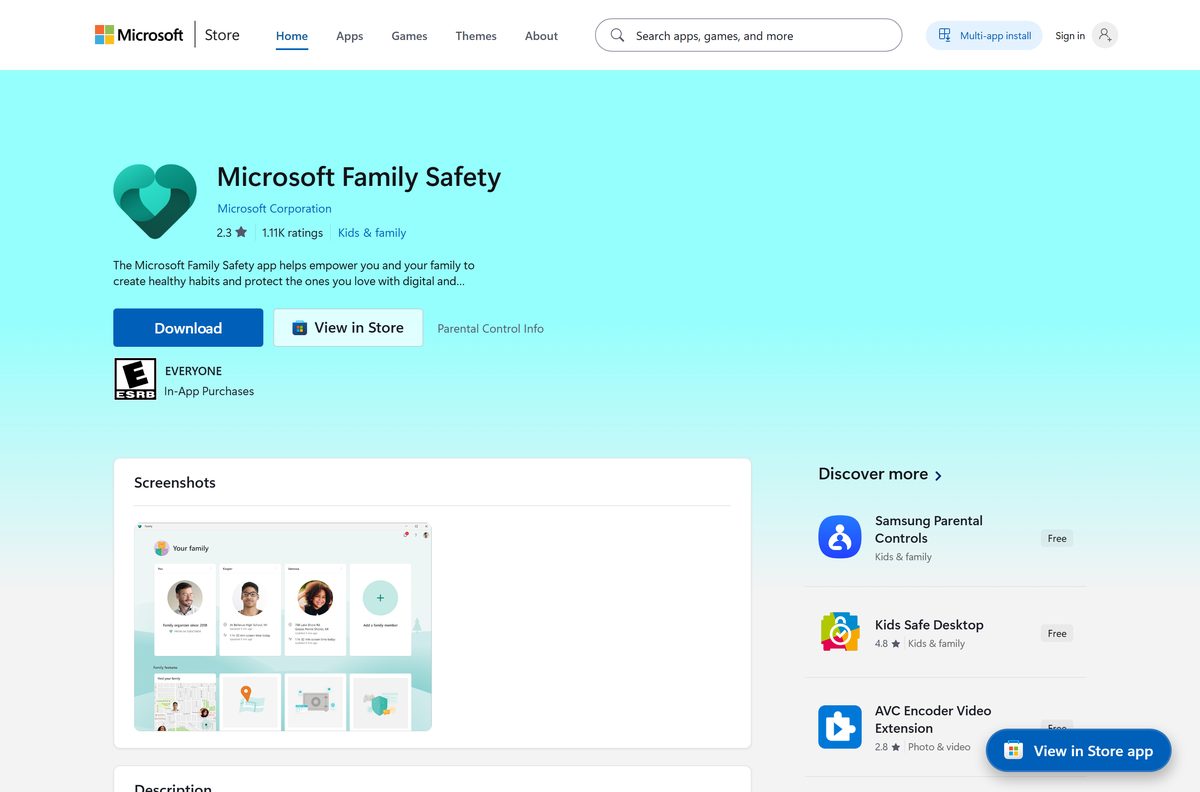The height and width of the screenshot is (792, 1200).
Task: Click Description section heading
Action: click(173, 787)
